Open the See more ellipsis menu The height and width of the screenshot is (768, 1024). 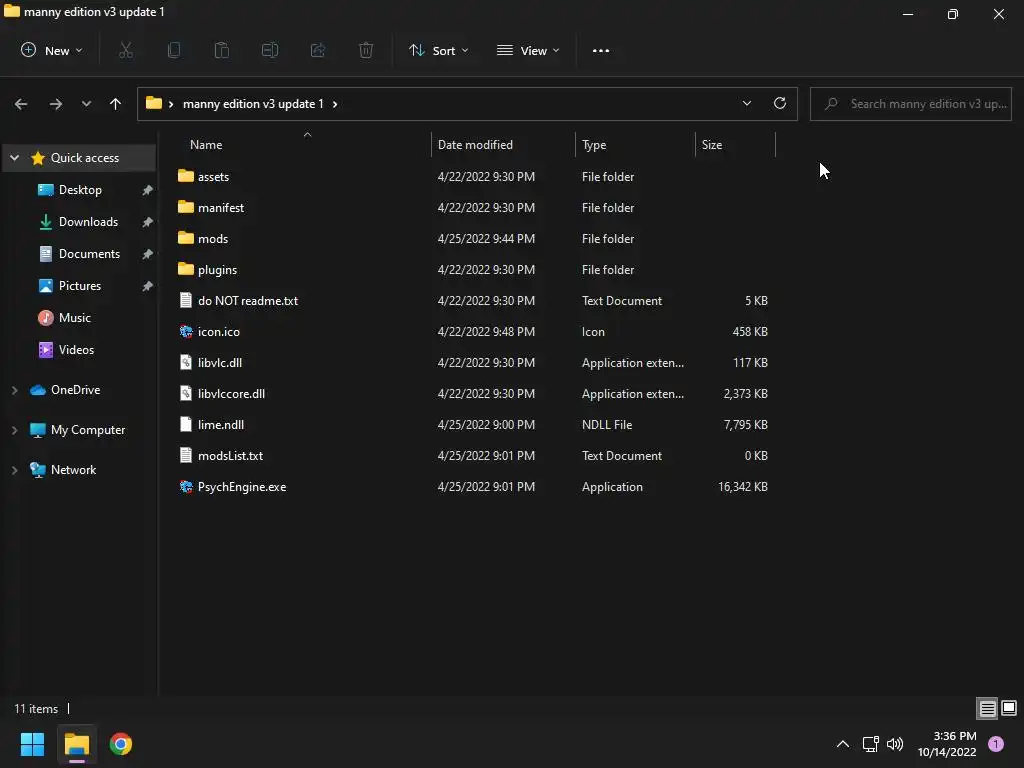coord(601,50)
